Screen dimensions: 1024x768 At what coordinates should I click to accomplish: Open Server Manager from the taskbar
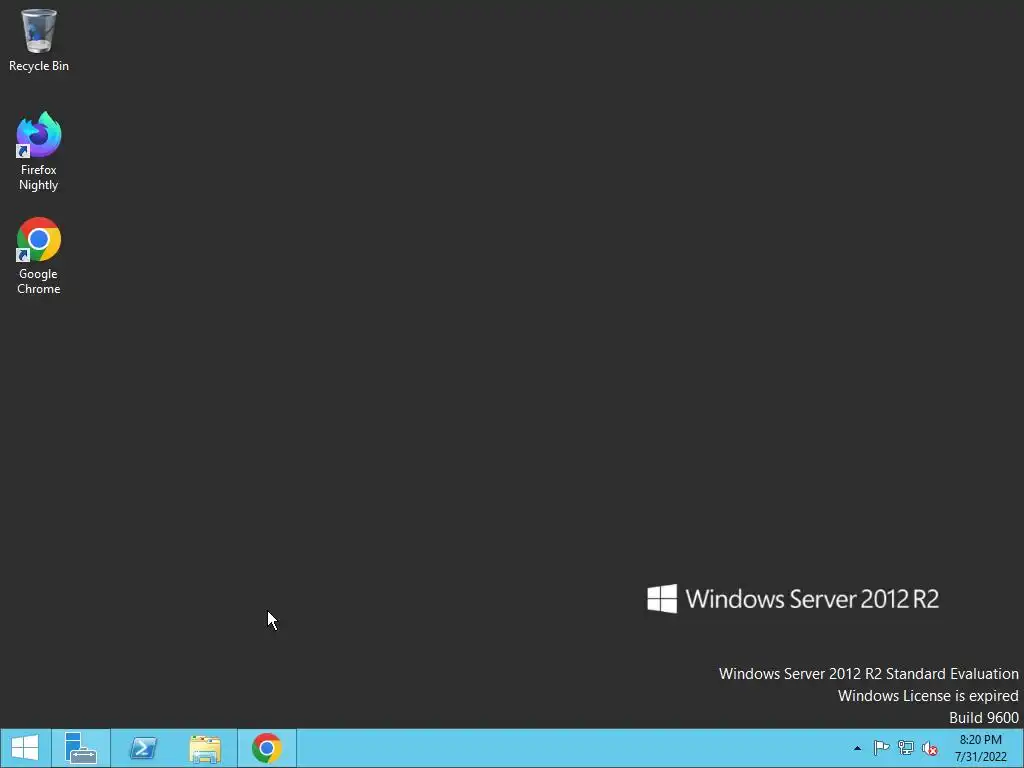(x=81, y=748)
